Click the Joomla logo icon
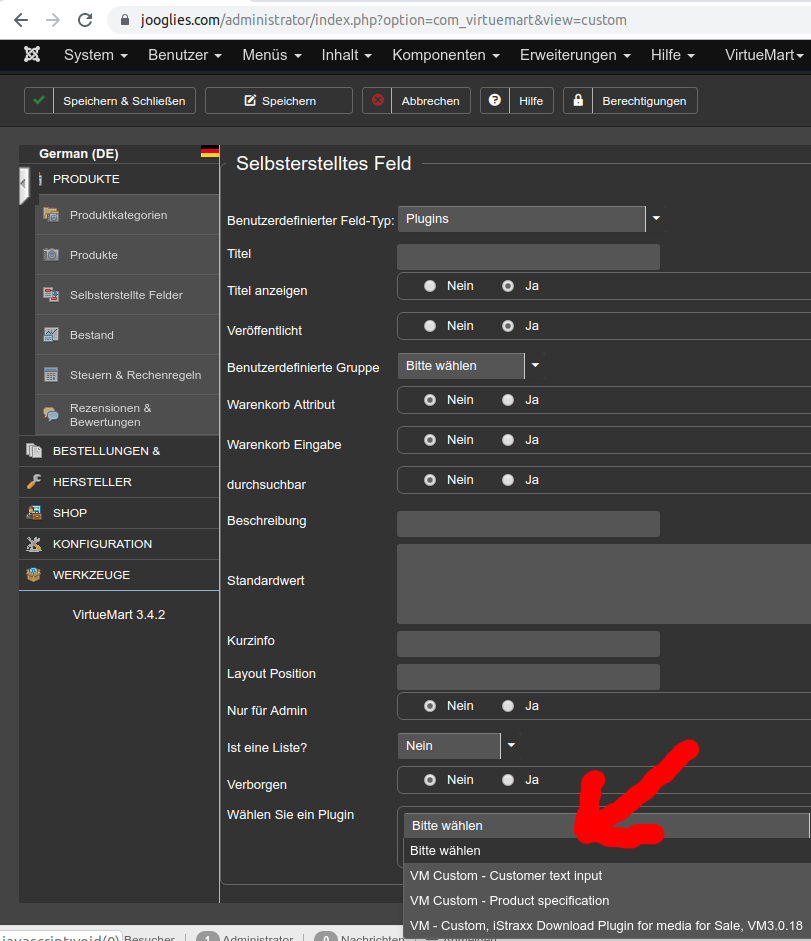The height and width of the screenshot is (941, 811). (33, 55)
